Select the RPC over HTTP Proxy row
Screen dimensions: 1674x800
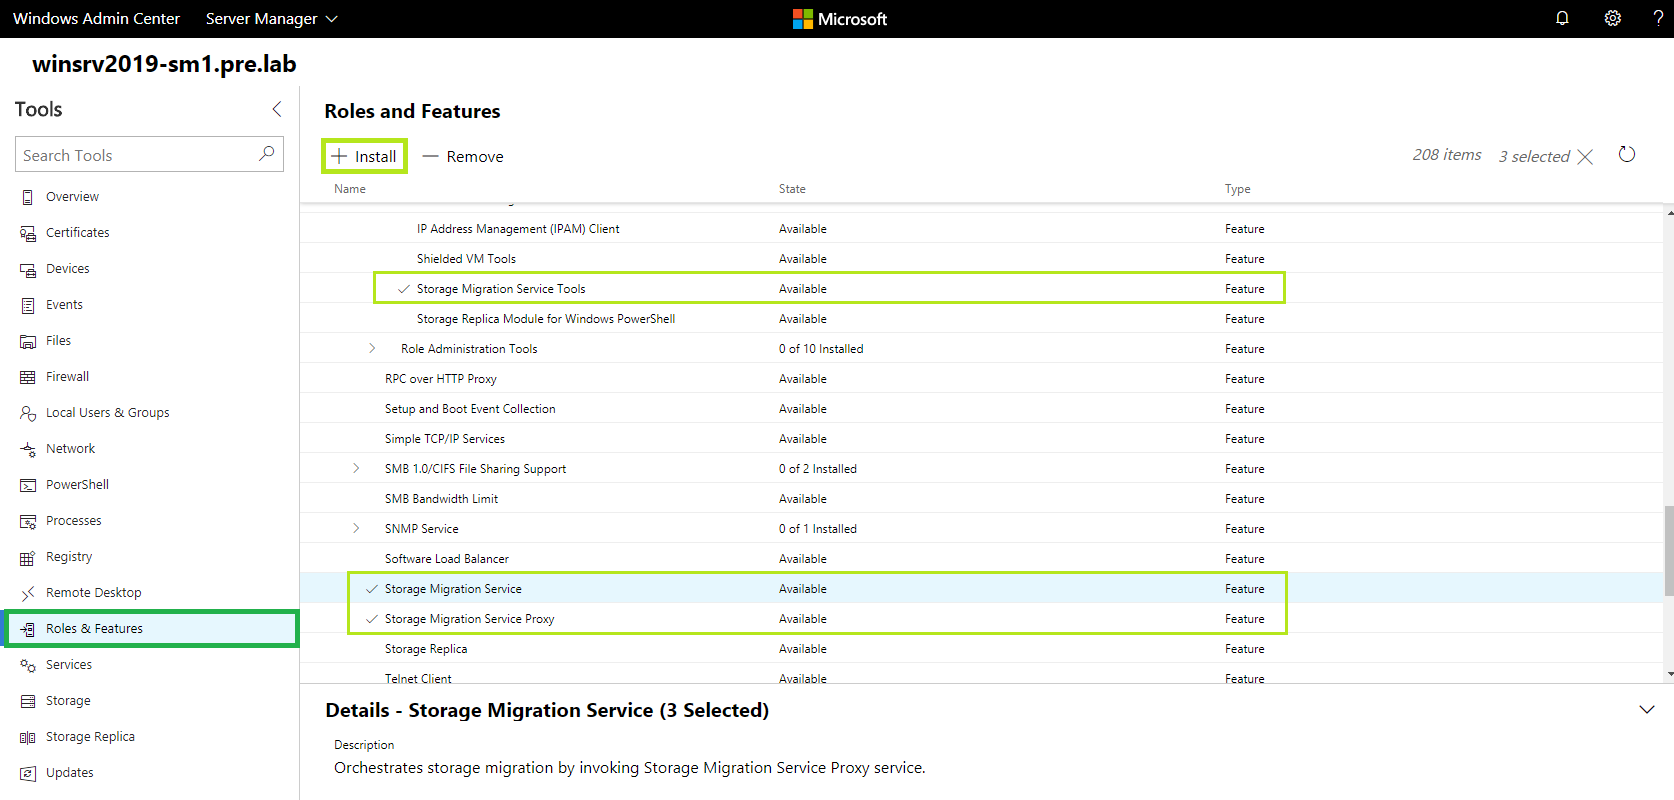click(x=981, y=378)
